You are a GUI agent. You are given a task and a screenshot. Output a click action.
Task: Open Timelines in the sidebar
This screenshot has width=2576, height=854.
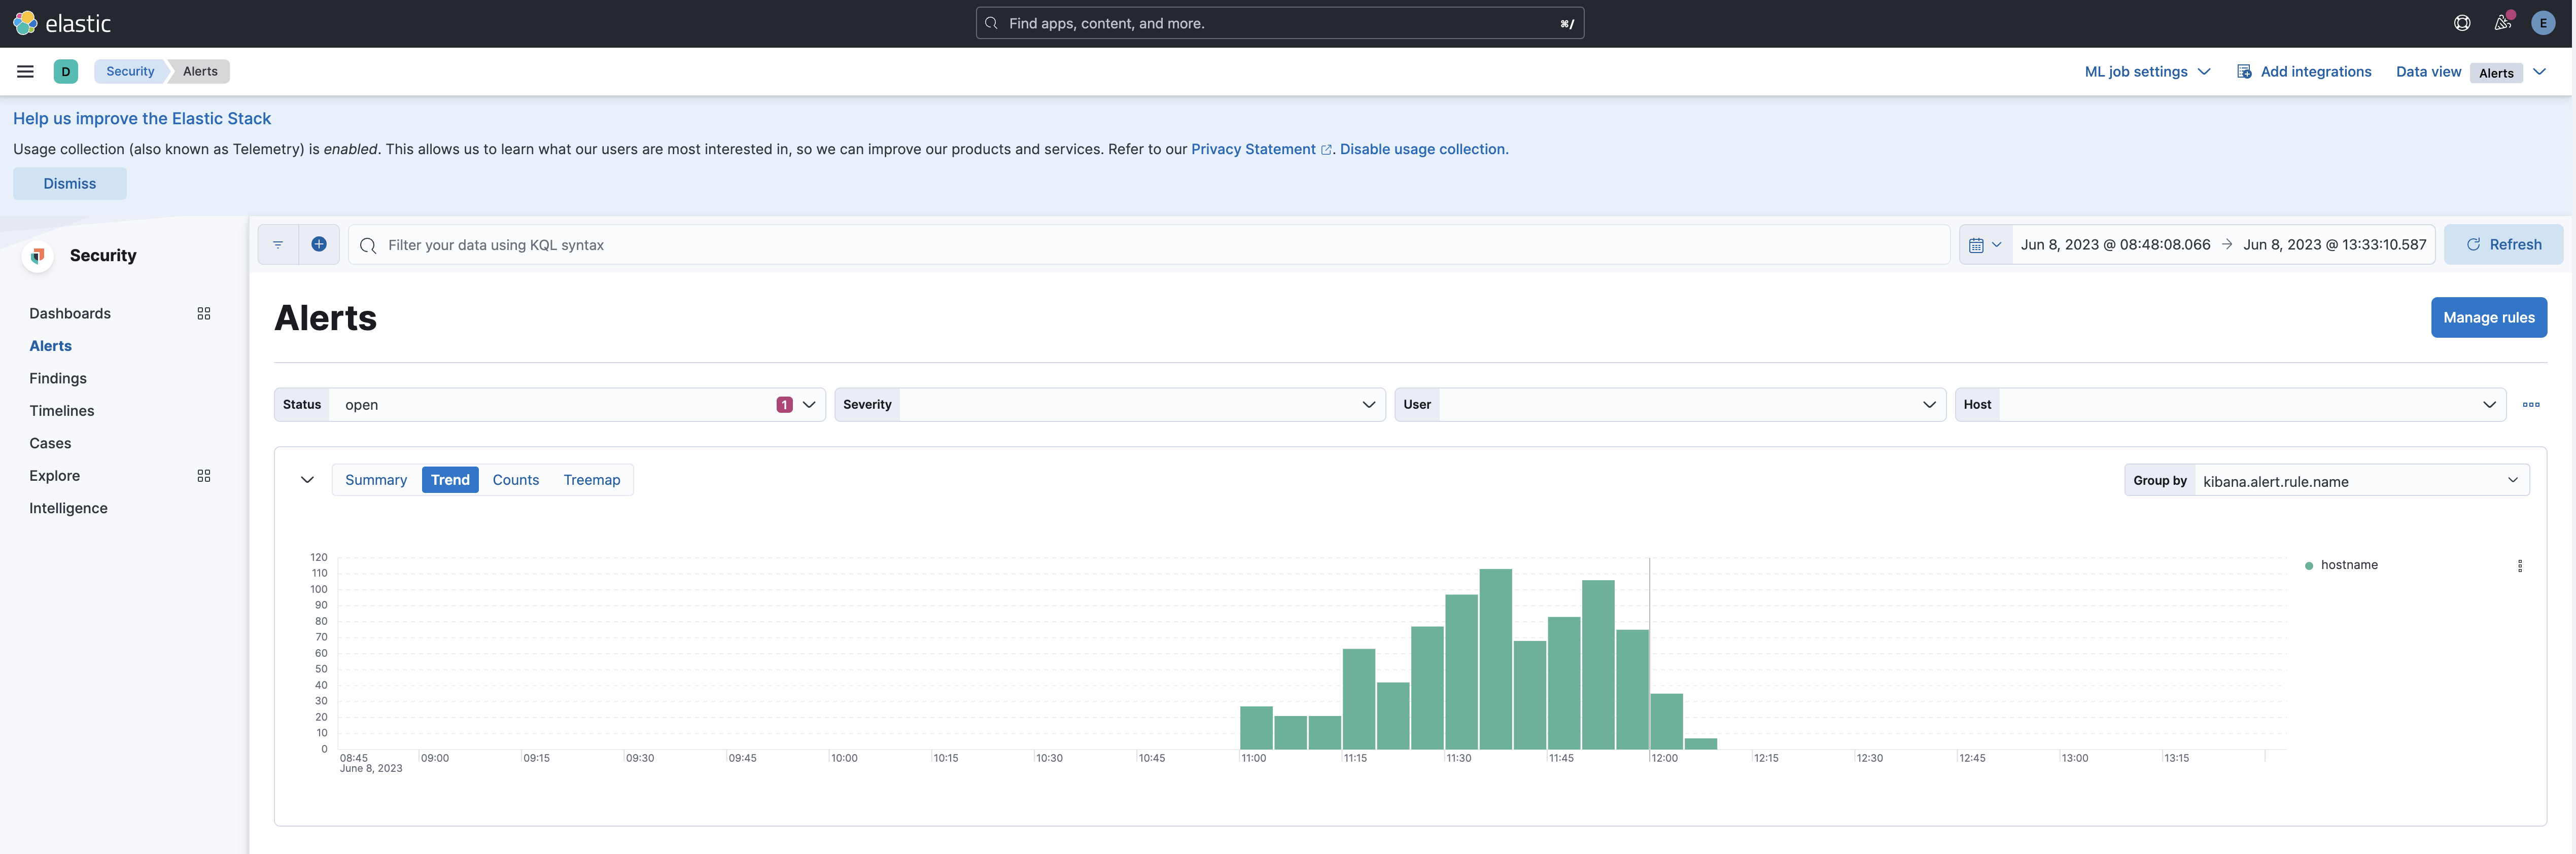click(62, 411)
